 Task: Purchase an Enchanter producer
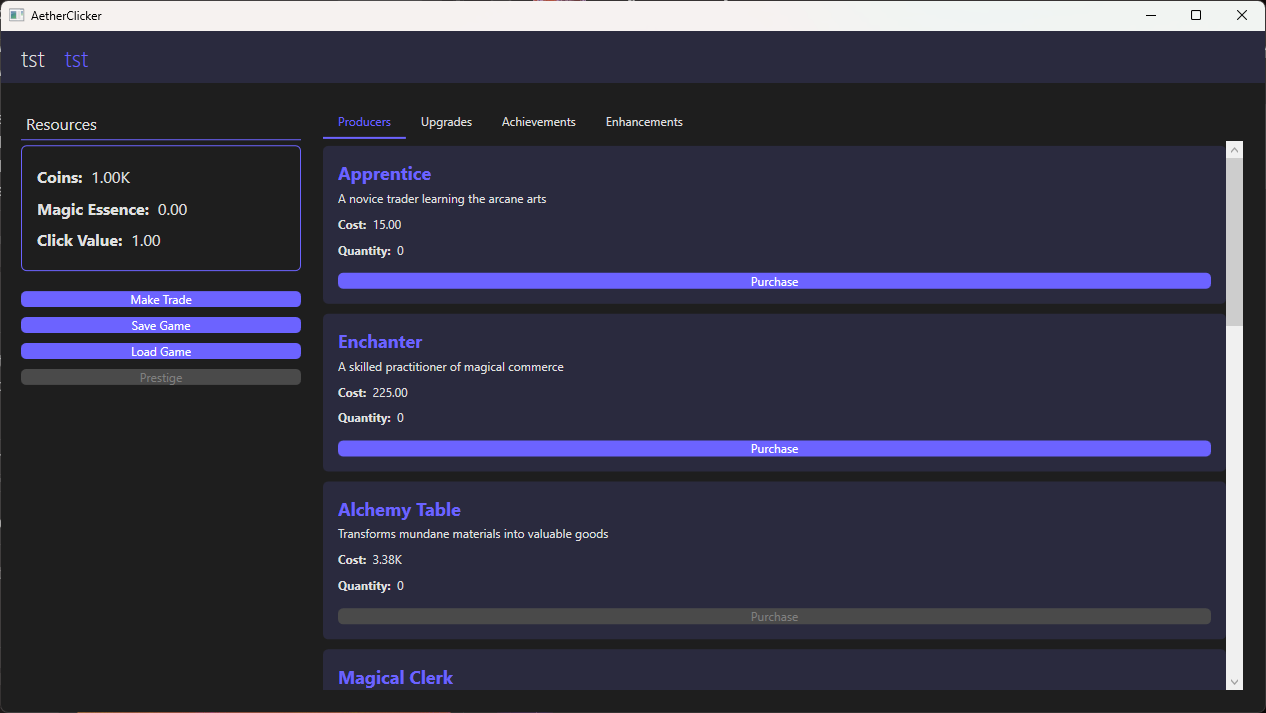(x=774, y=449)
